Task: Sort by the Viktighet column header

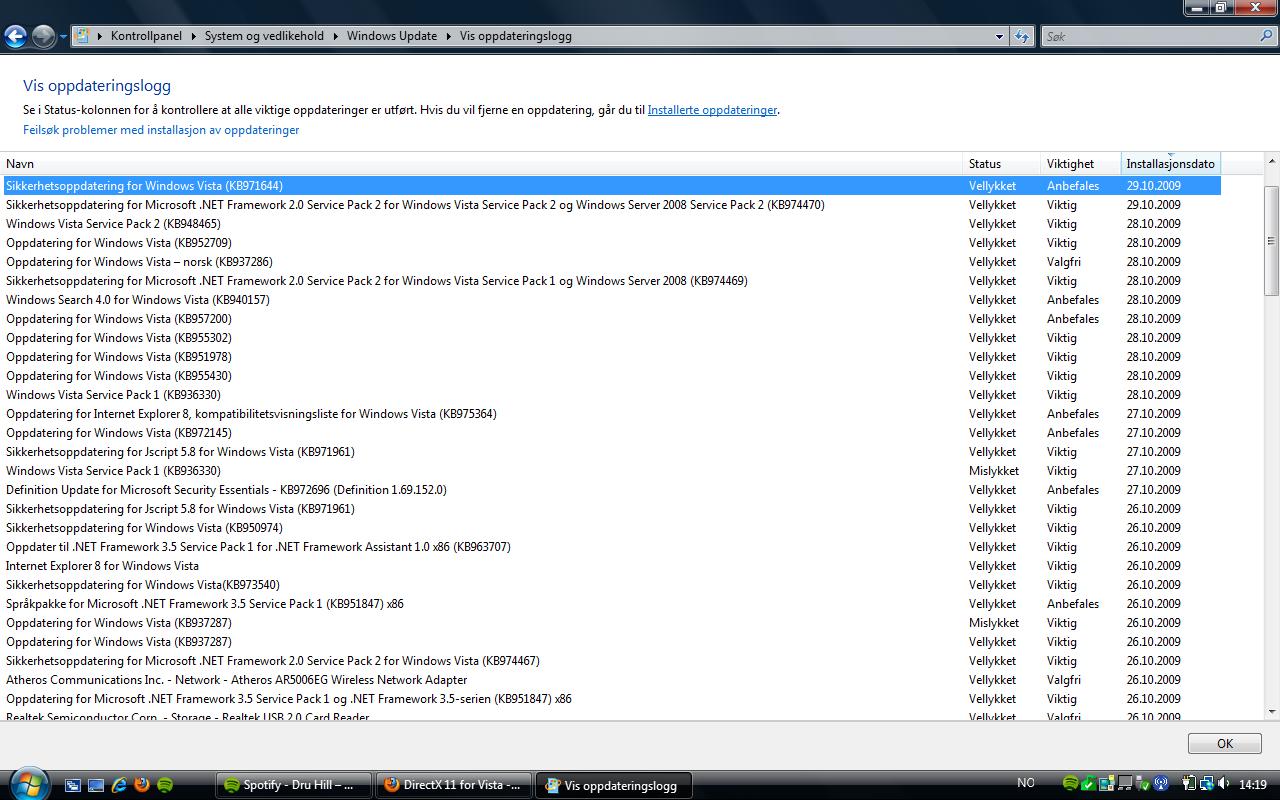Action: (x=1081, y=164)
